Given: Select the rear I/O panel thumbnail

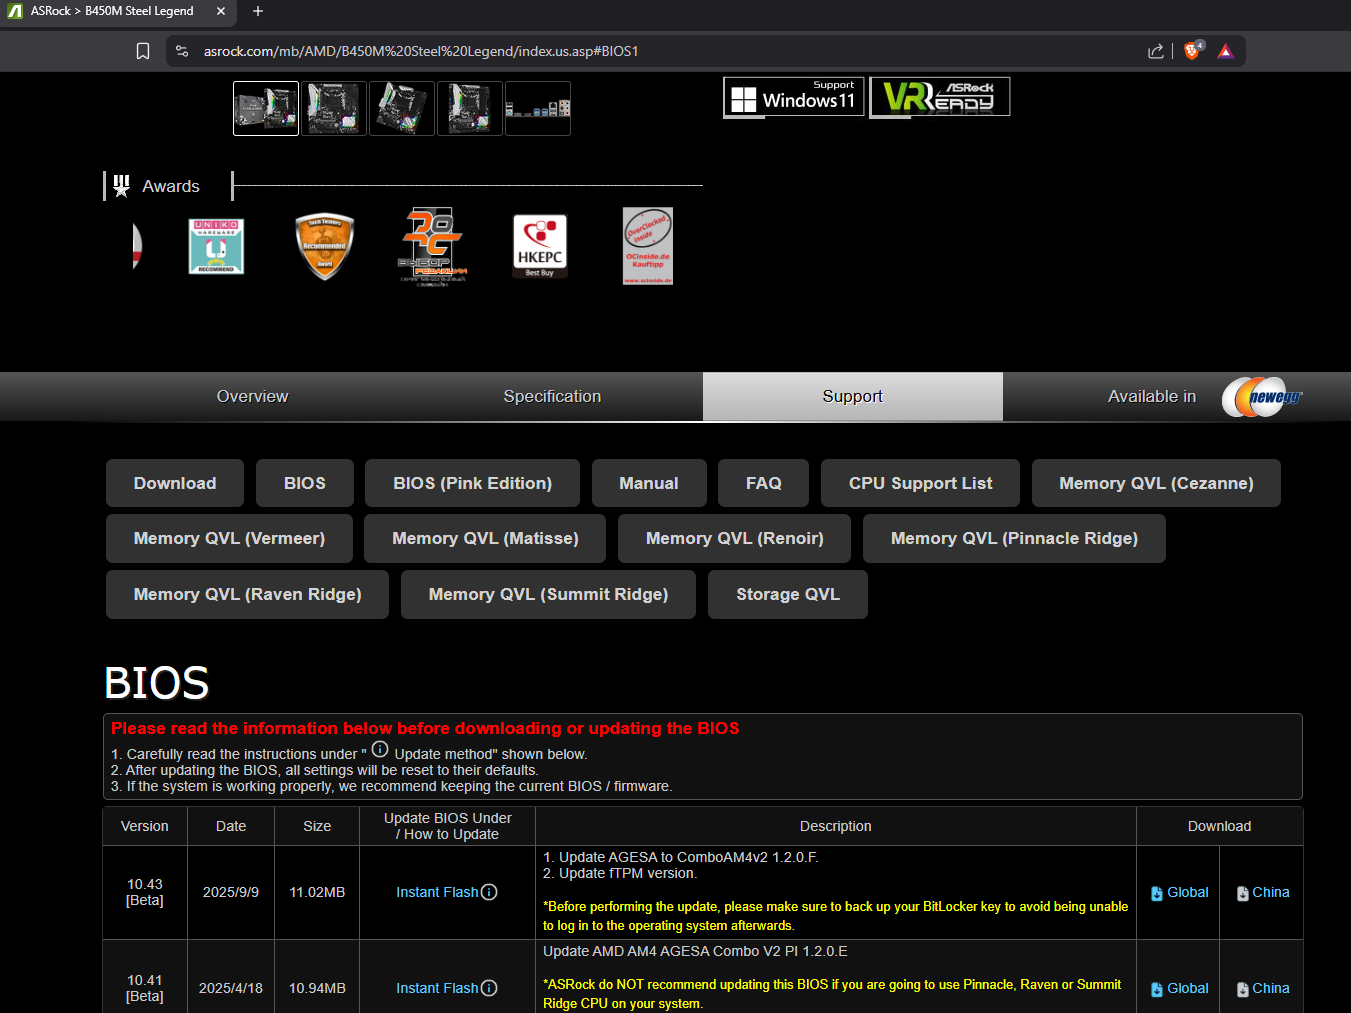Looking at the screenshot, I should 538,108.
